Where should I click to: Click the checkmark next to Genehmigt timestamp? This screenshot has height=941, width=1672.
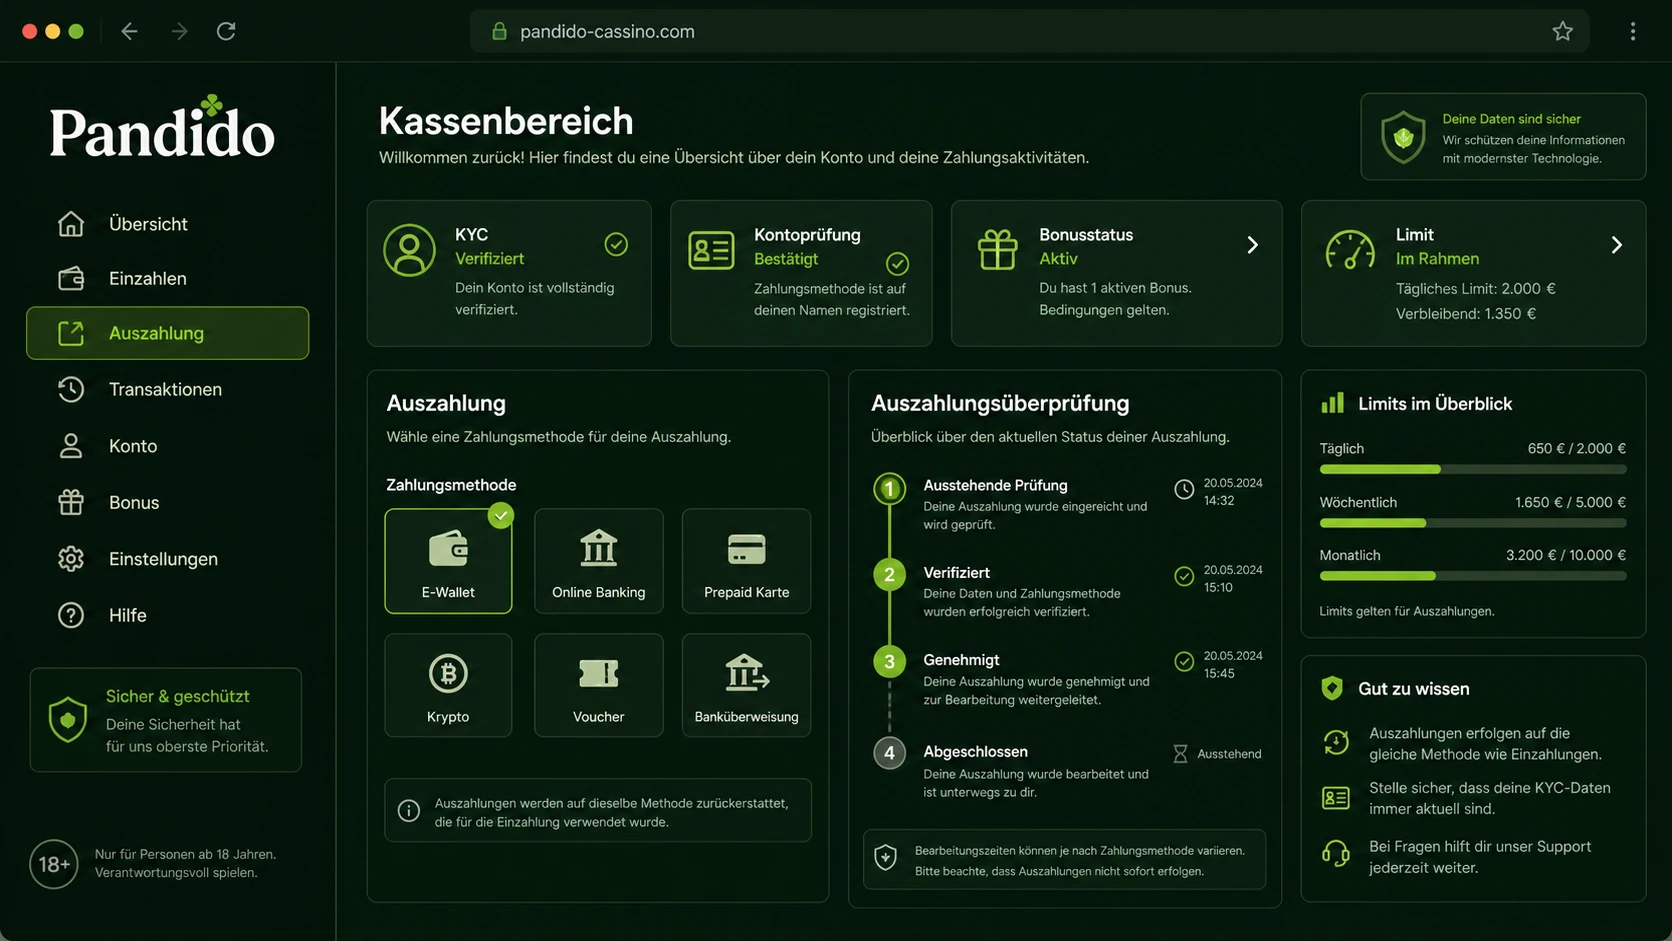(x=1184, y=662)
